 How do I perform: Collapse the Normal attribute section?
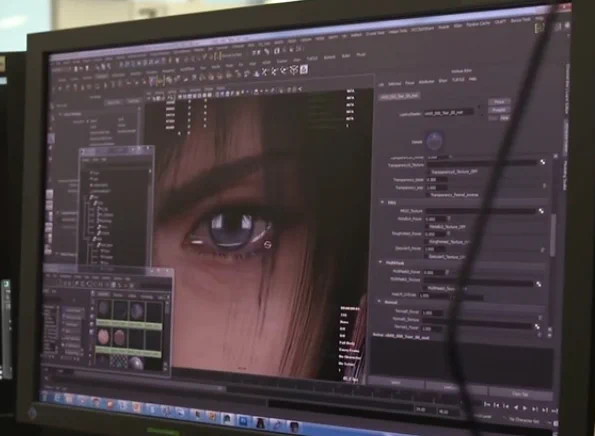click(x=379, y=302)
